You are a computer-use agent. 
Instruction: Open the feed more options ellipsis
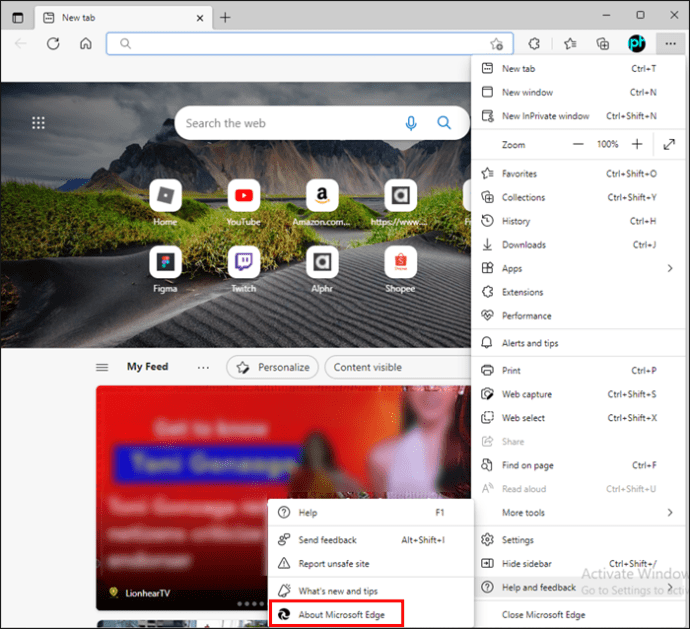[x=203, y=368]
